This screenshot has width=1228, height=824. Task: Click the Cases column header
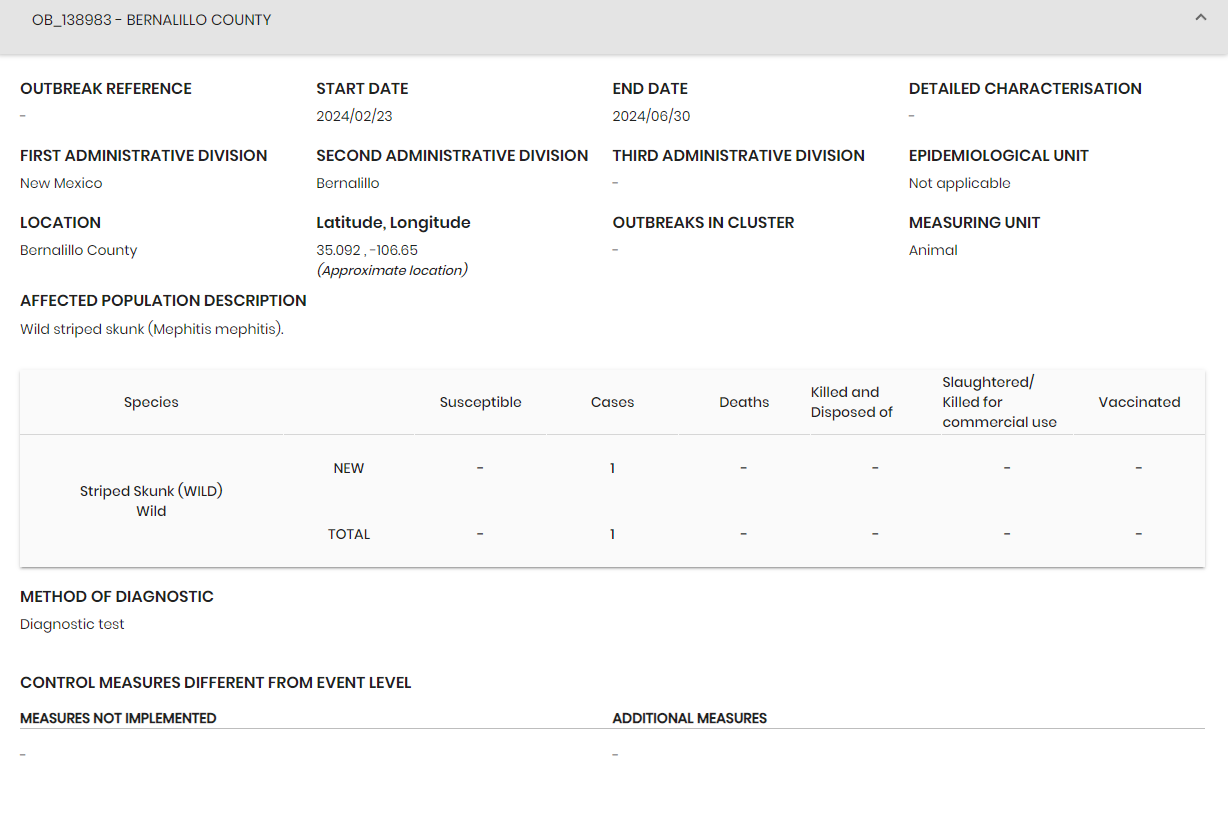[613, 402]
